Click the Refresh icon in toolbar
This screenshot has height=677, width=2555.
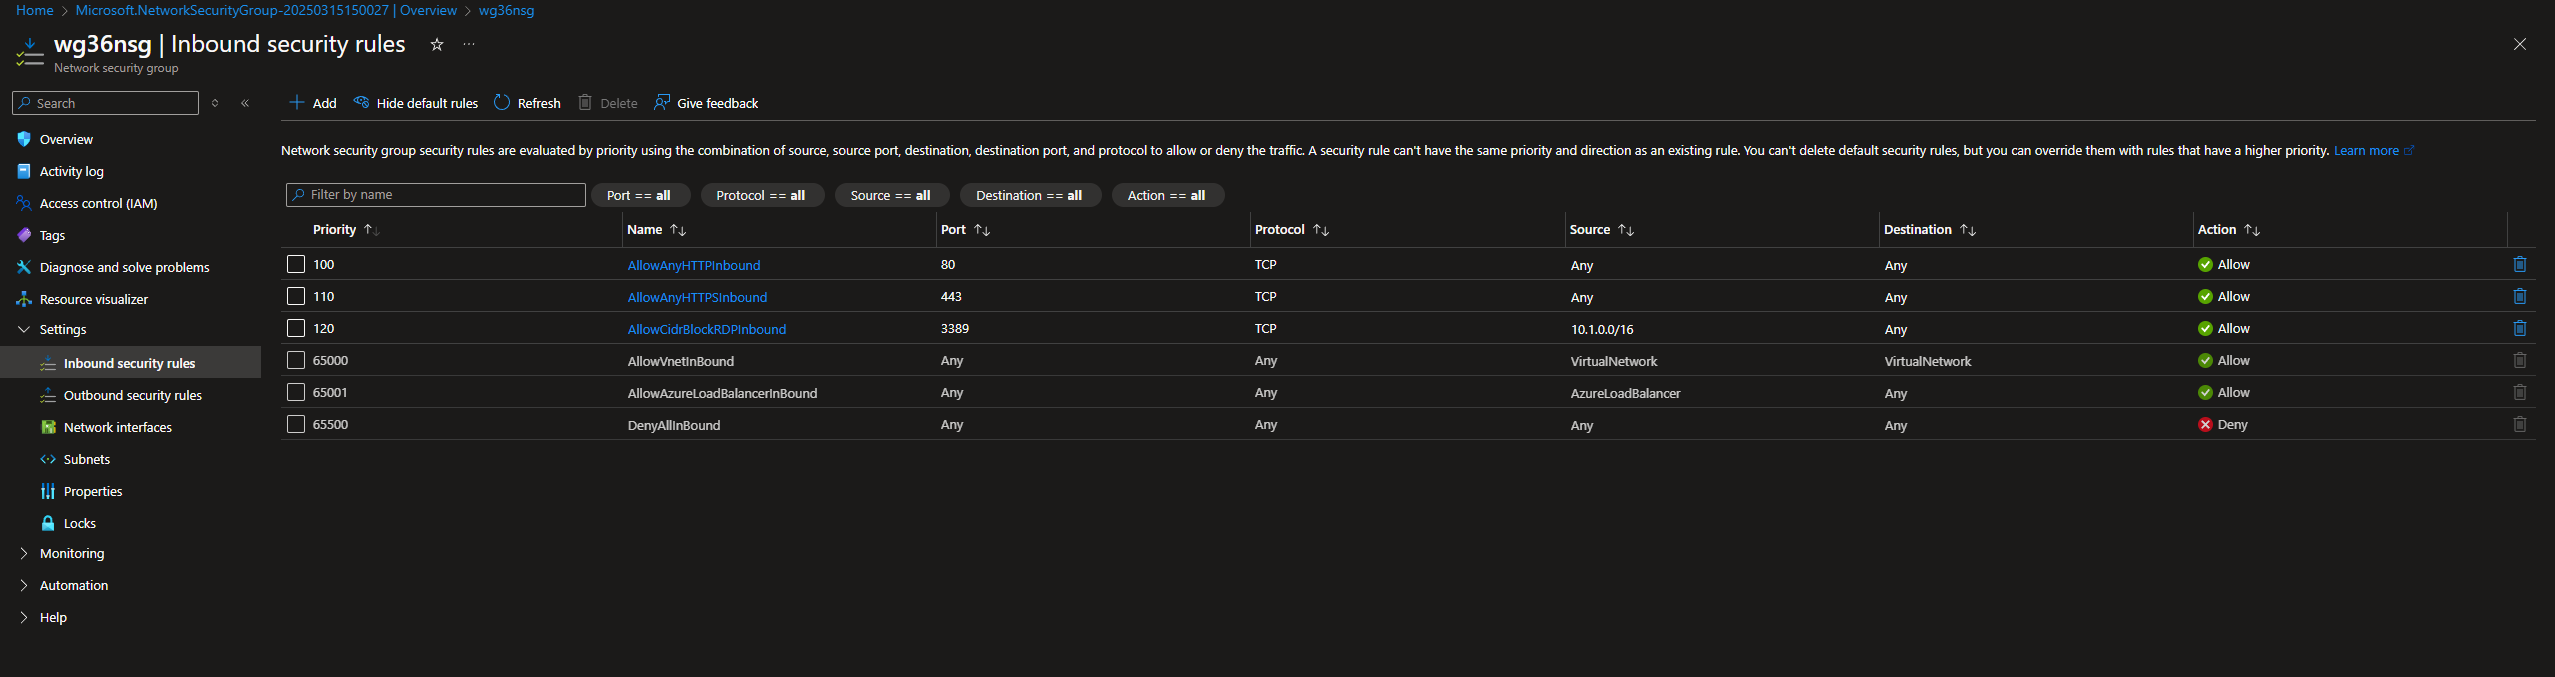coord(502,103)
